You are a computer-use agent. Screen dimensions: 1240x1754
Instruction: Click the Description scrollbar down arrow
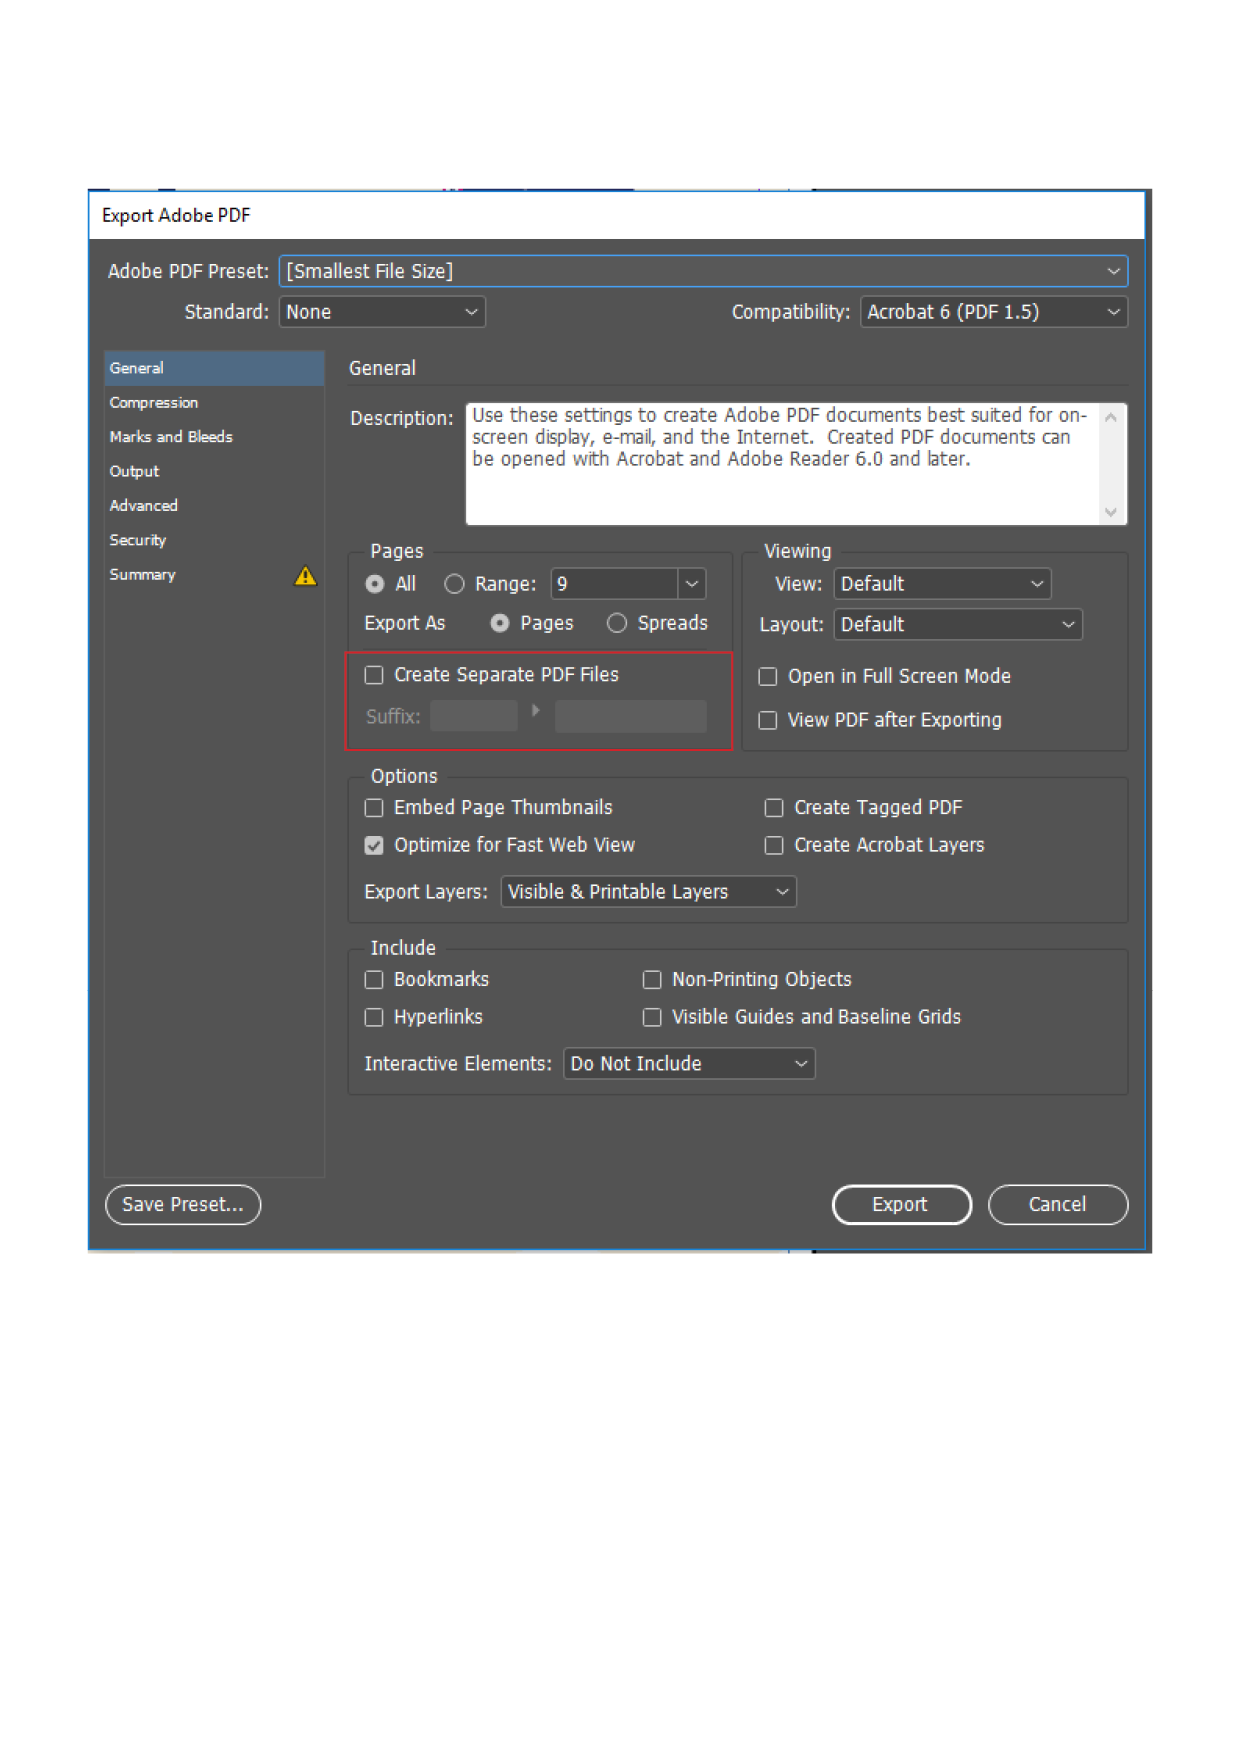point(1111,512)
